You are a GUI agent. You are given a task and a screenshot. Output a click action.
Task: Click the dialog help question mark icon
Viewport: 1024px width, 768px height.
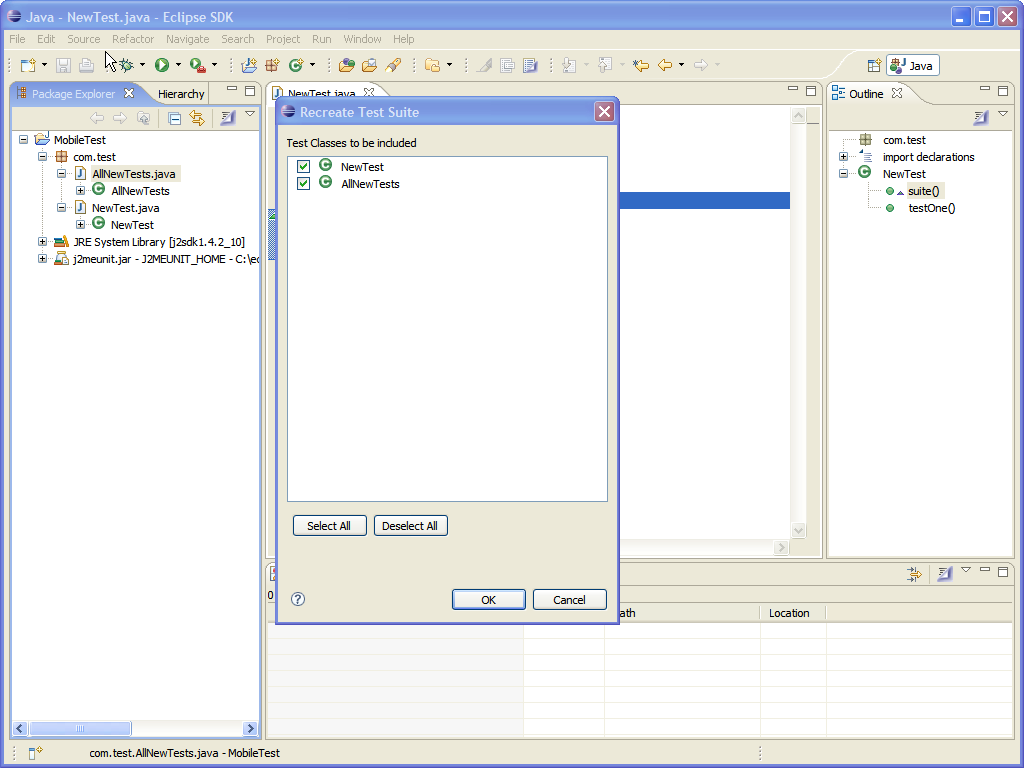pyautogui.click(x=298, y=599)
